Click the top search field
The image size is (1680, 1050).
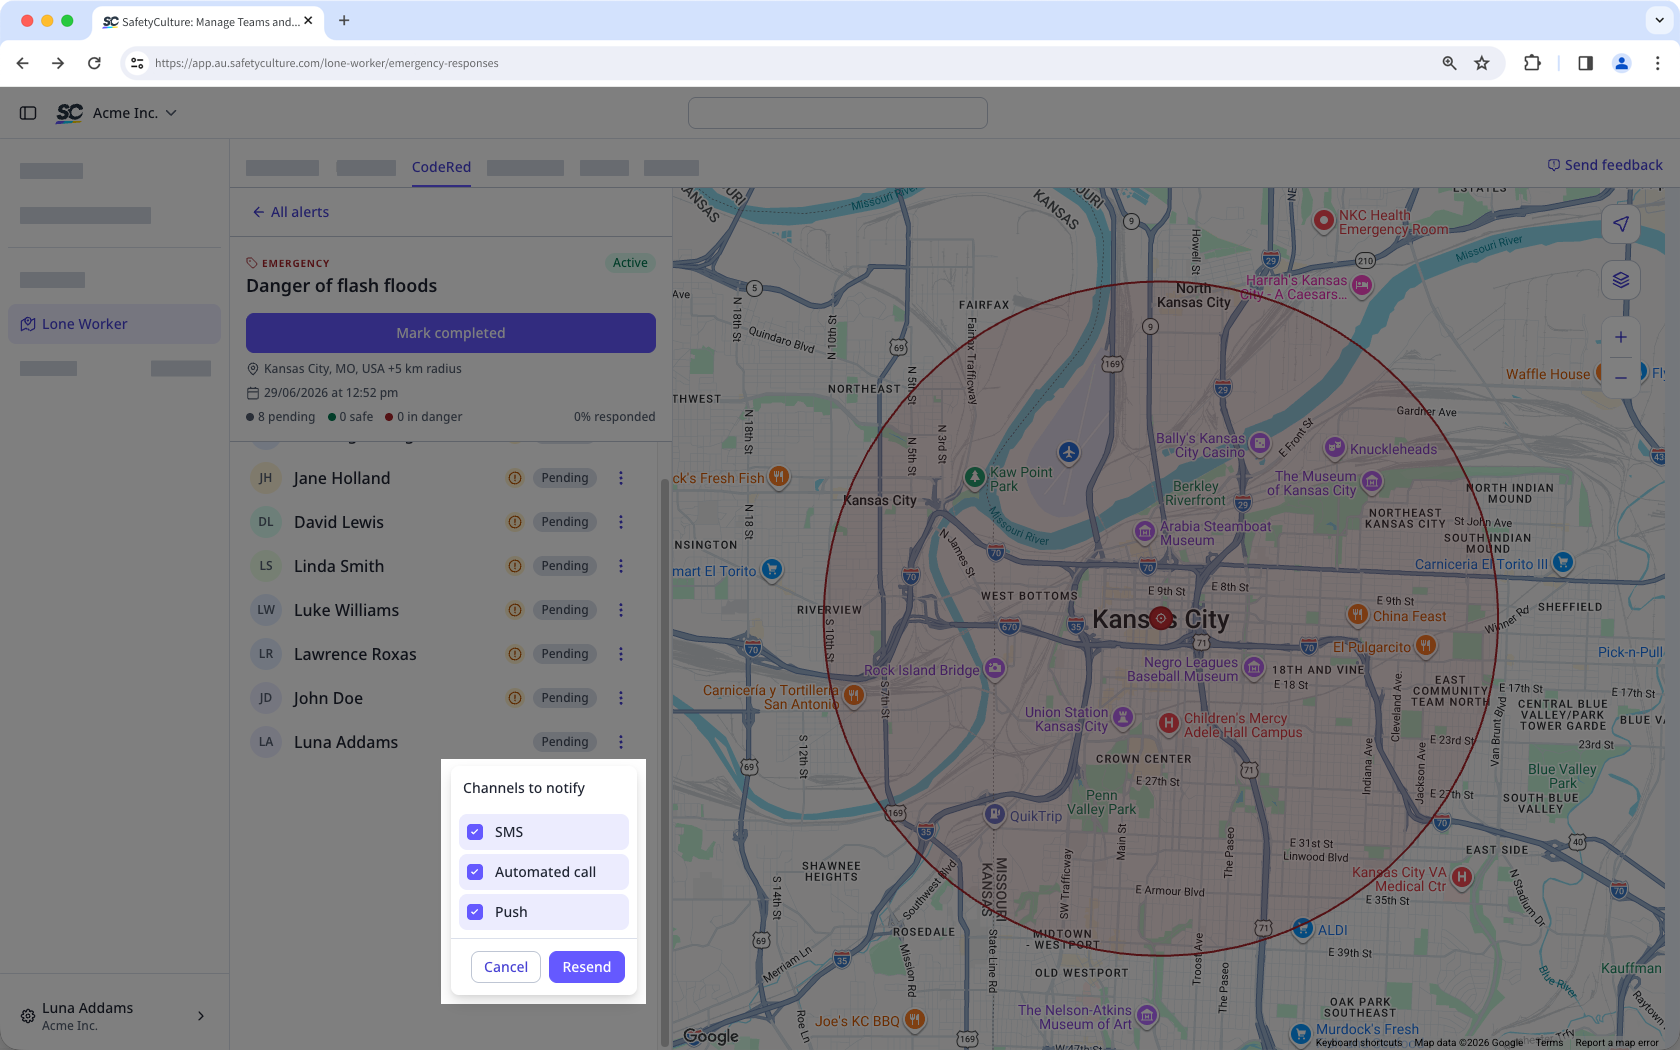[x=838, y=113]
